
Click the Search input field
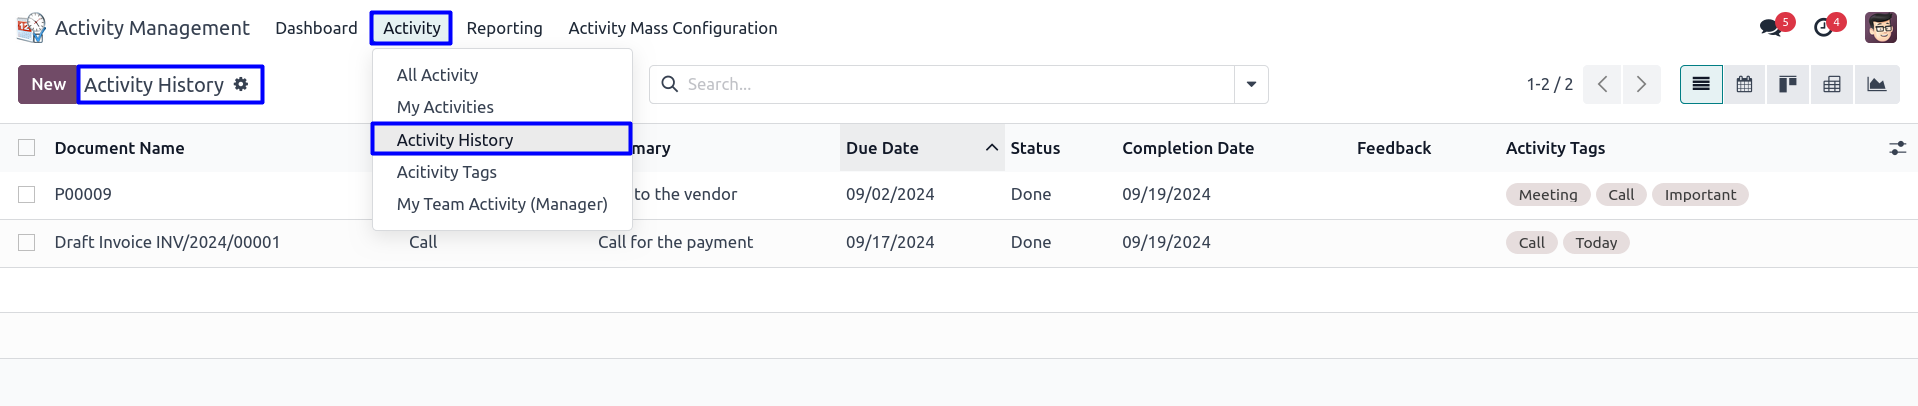click(942, 84)
